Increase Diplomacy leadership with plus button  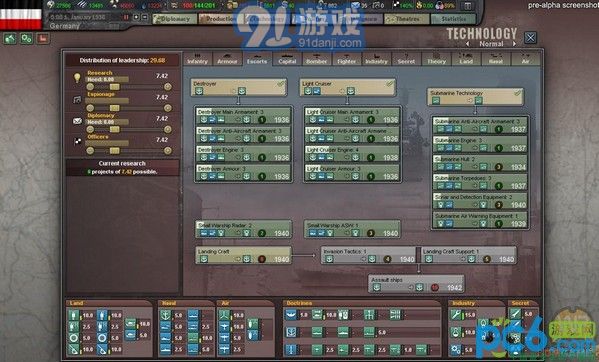(x=168, y=129)
